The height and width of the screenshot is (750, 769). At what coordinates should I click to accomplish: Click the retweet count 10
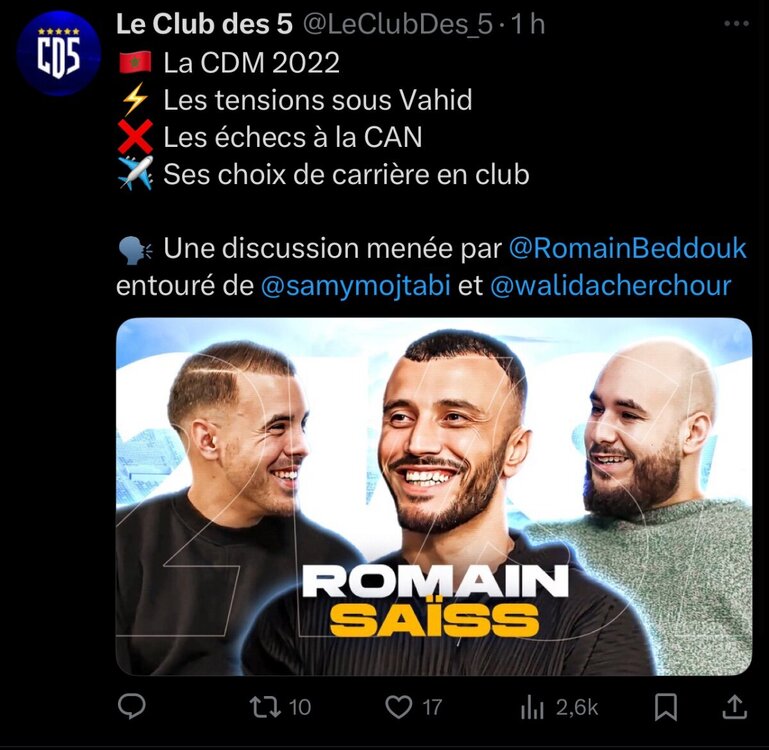pyautogui.click(x=300, y=707)
